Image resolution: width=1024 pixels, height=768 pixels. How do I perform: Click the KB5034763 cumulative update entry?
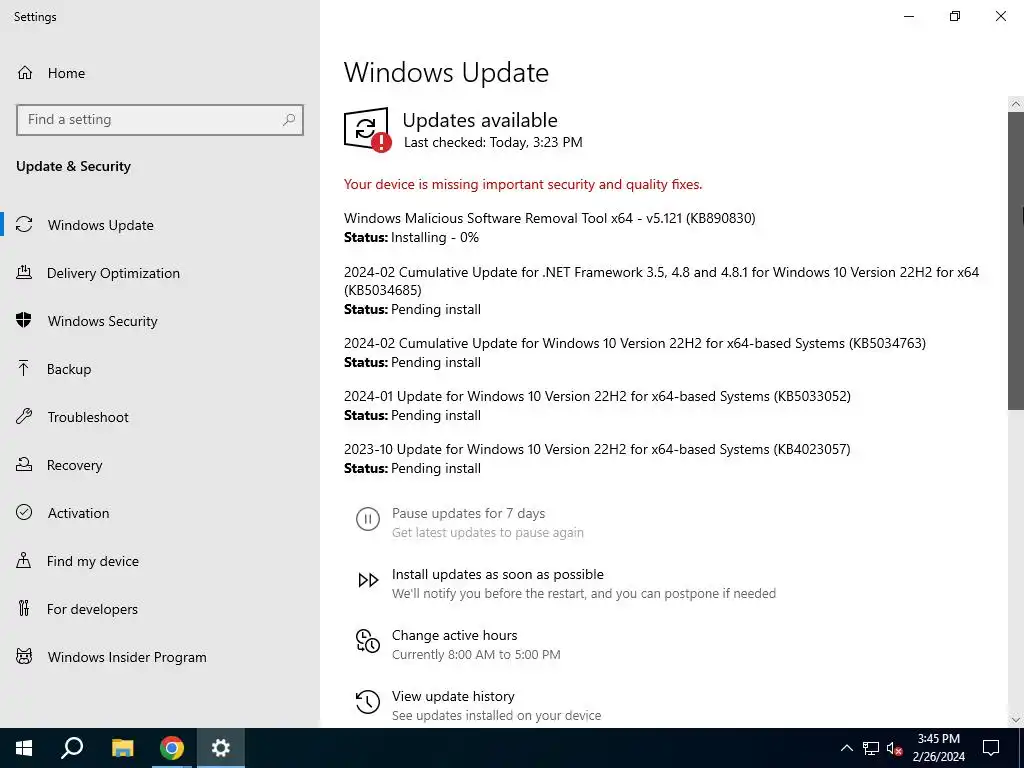[635, 343]
